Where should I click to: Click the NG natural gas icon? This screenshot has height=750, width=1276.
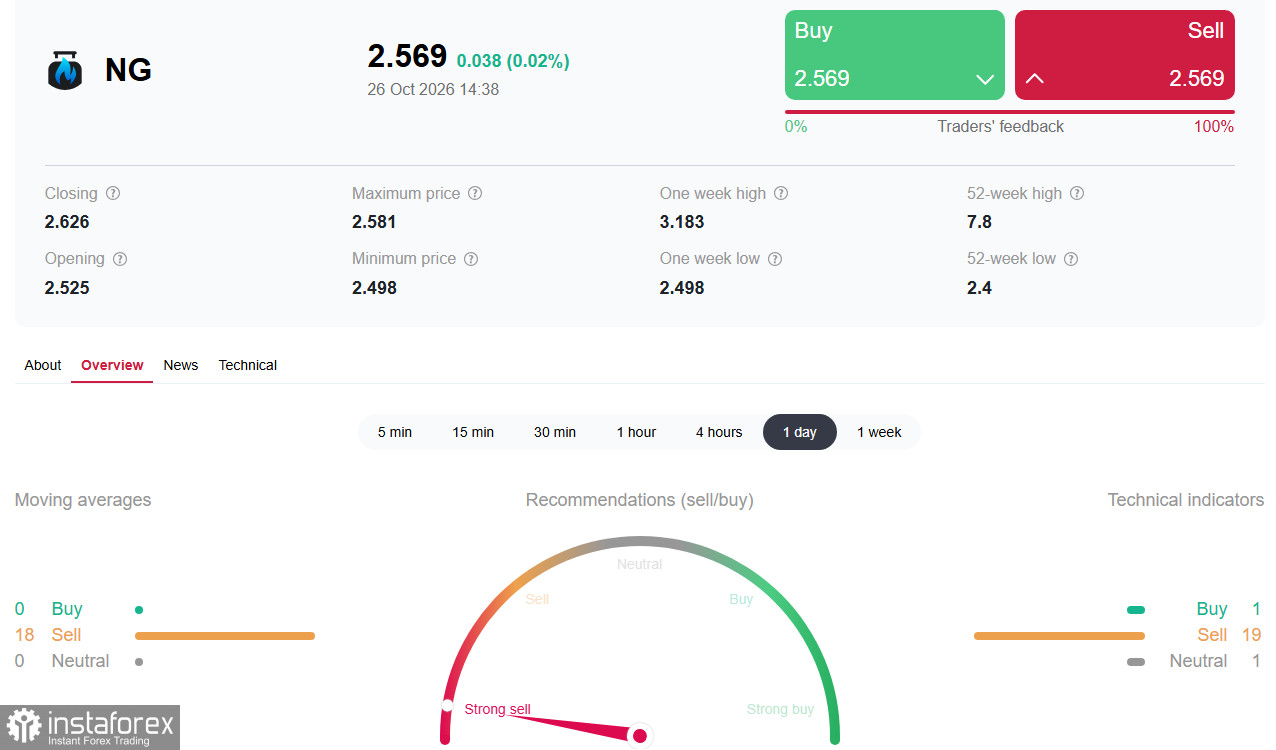(65, 70)
